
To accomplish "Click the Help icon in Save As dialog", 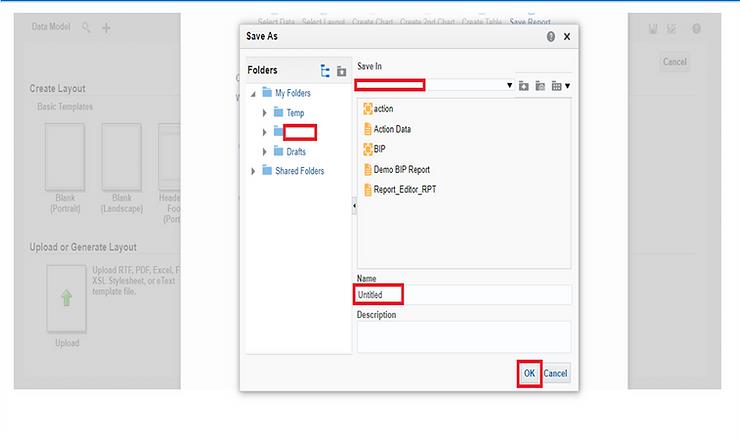I will point(550,36).
